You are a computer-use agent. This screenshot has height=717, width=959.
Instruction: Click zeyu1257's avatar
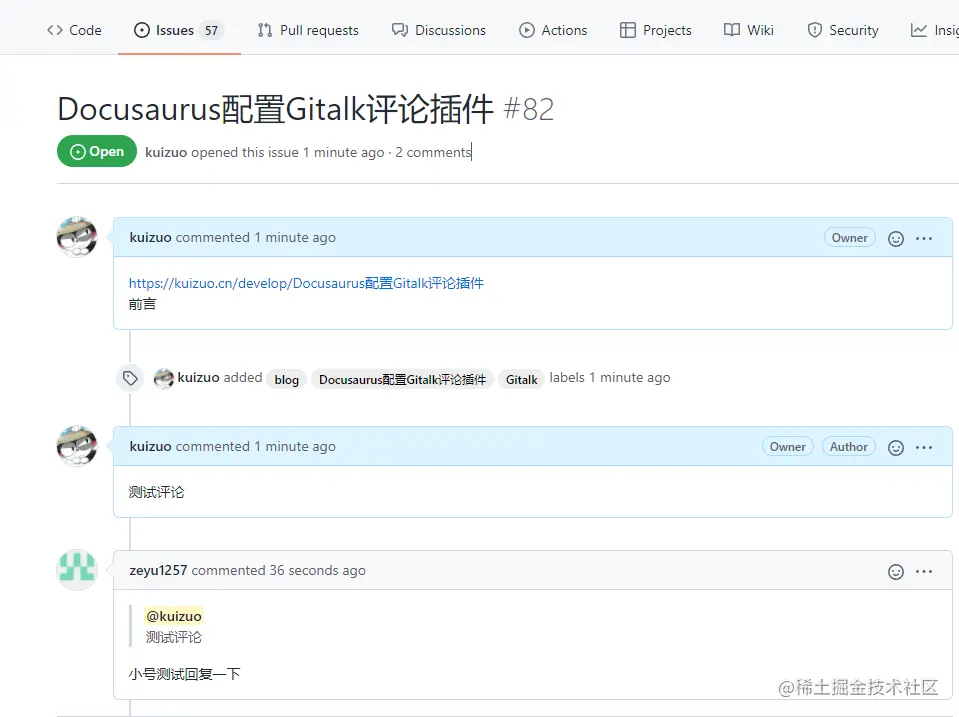[x=77, y=570]
